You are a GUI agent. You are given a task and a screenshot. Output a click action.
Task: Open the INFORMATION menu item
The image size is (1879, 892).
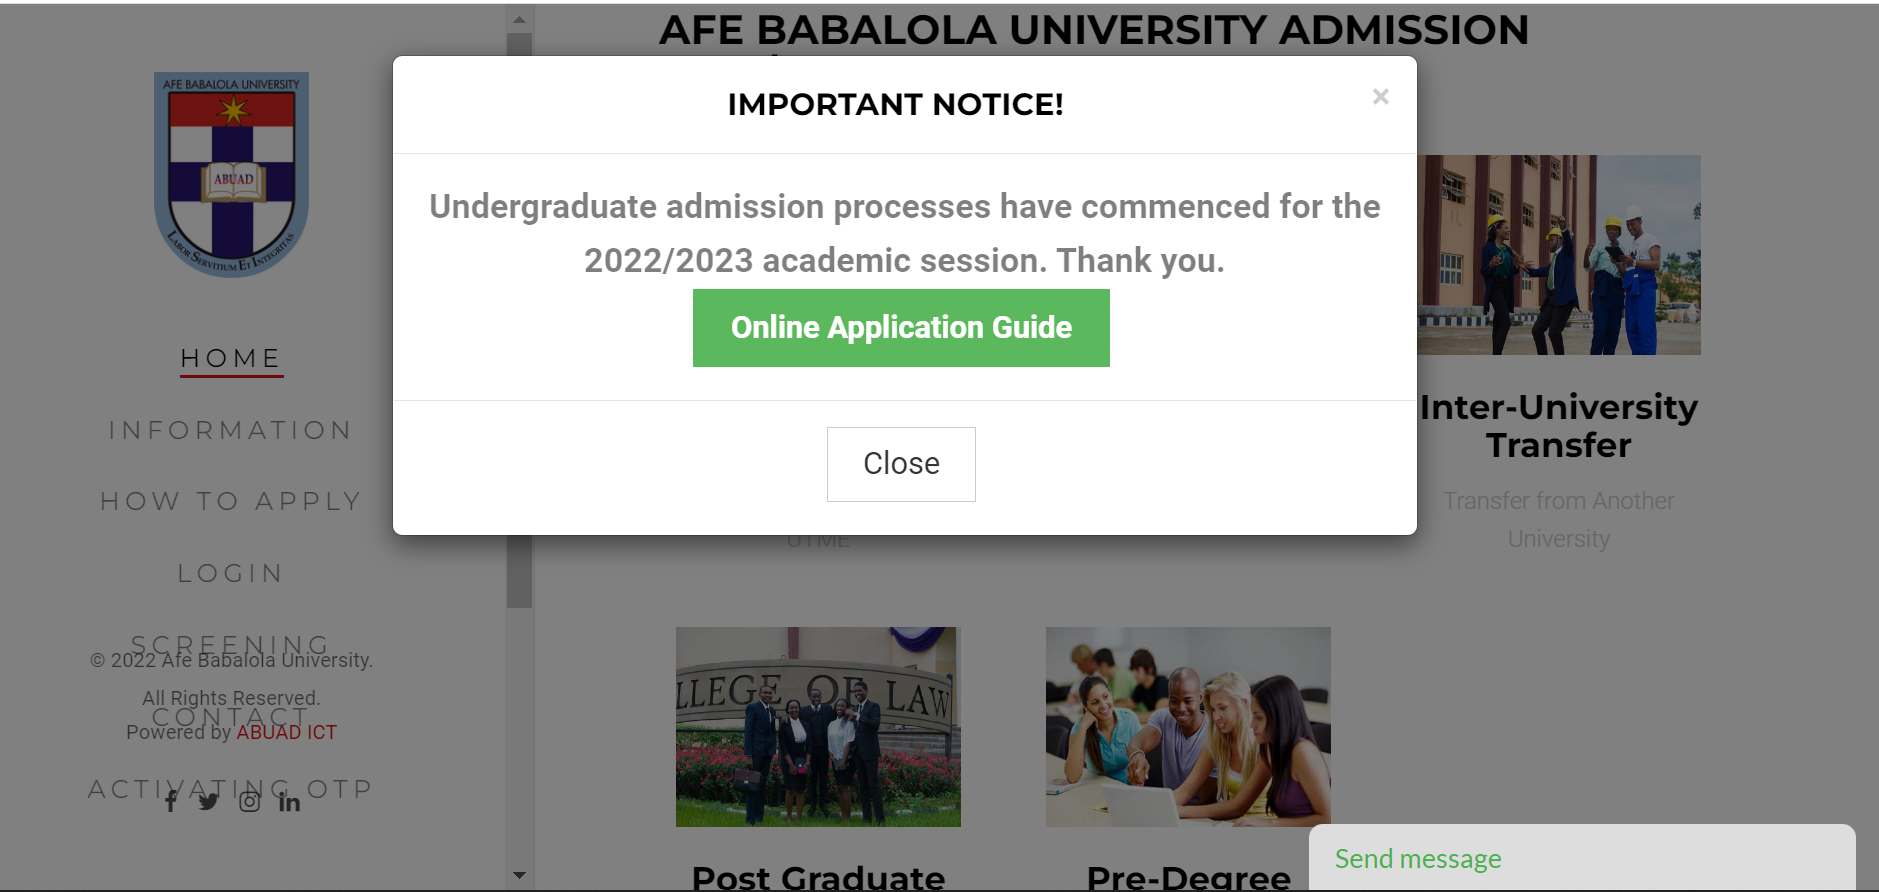(x=231, y=429)
